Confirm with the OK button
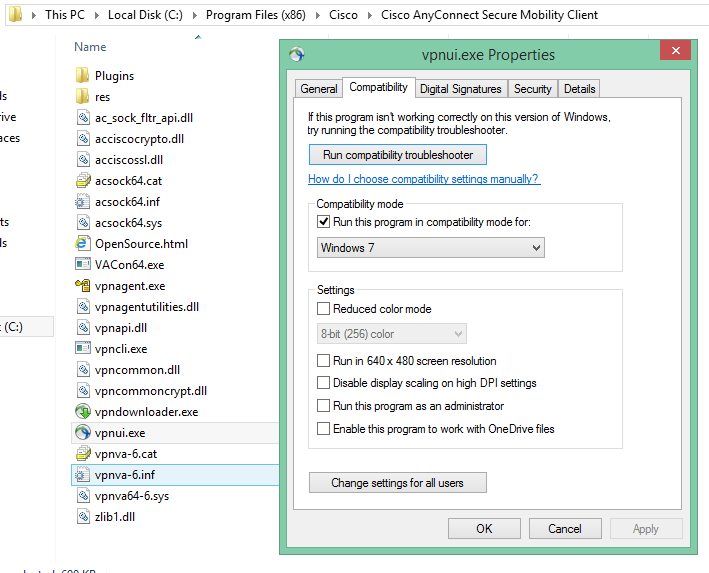Screen dimensions: 709x573 pos(484,528)
